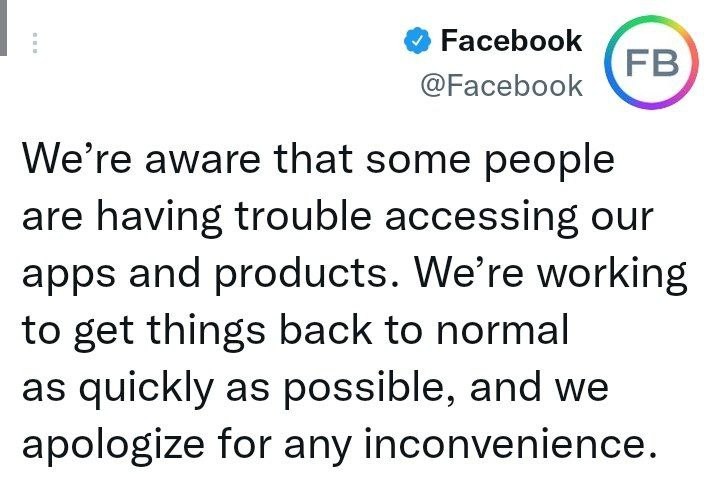
Task: Open the Facebook display name profile link
Action: tap(511, 41)
